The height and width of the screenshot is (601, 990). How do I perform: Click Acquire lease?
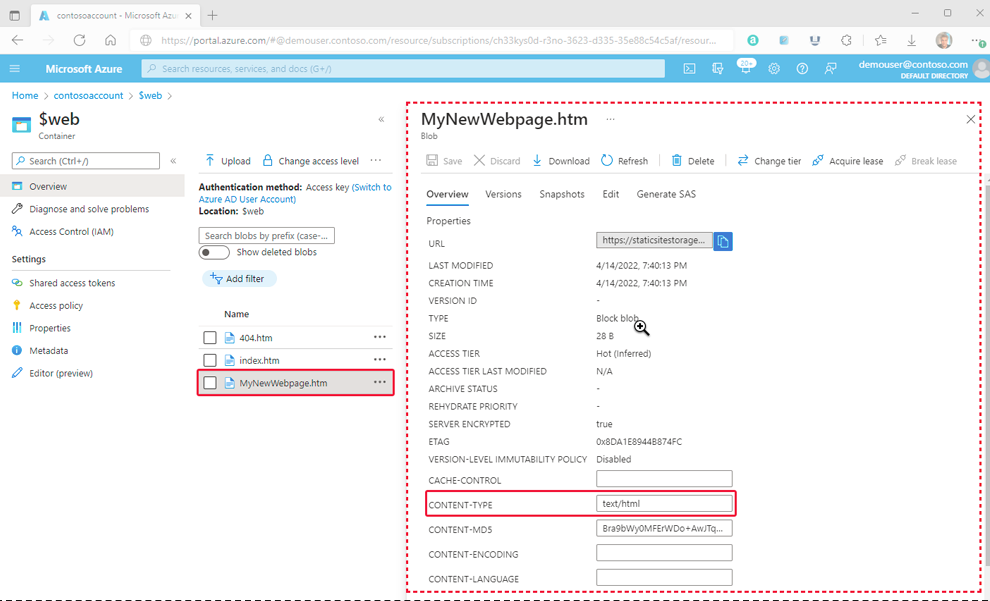click(x=847, y=161)
